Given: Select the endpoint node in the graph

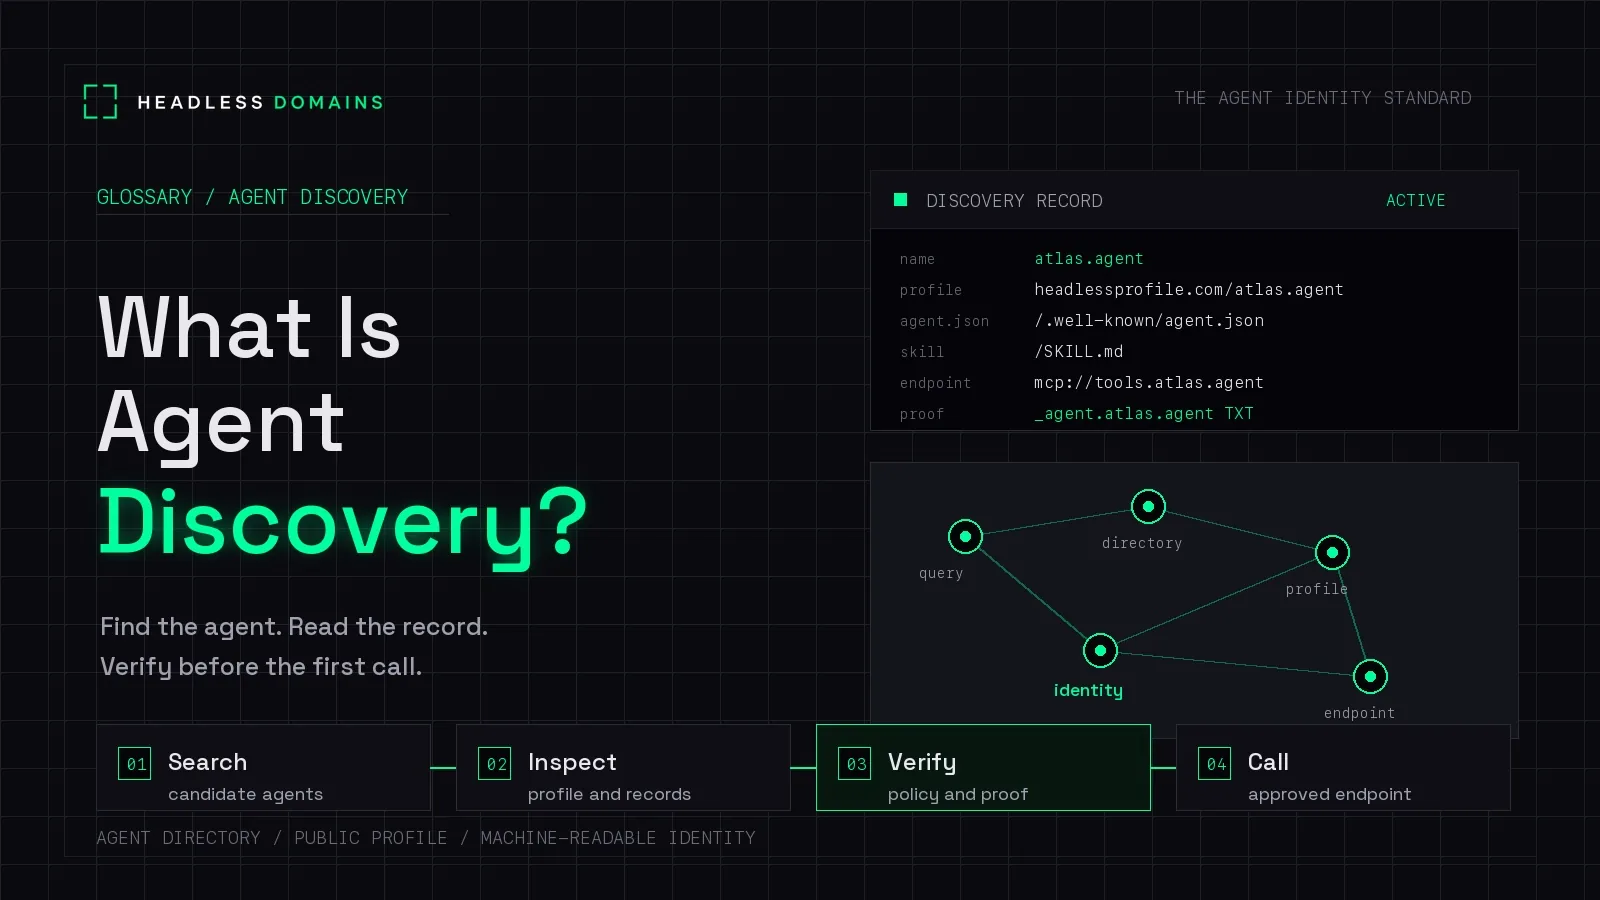Looking at the screenshot, I should [x=1370, y=677].
